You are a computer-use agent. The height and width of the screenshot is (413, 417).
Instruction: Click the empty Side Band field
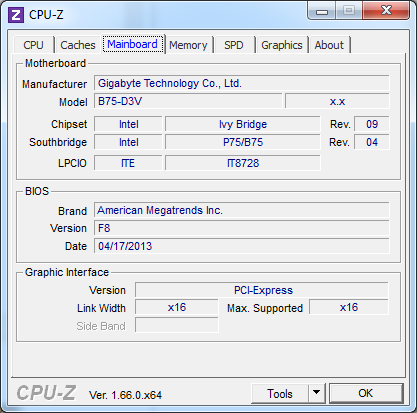[177, 325]
